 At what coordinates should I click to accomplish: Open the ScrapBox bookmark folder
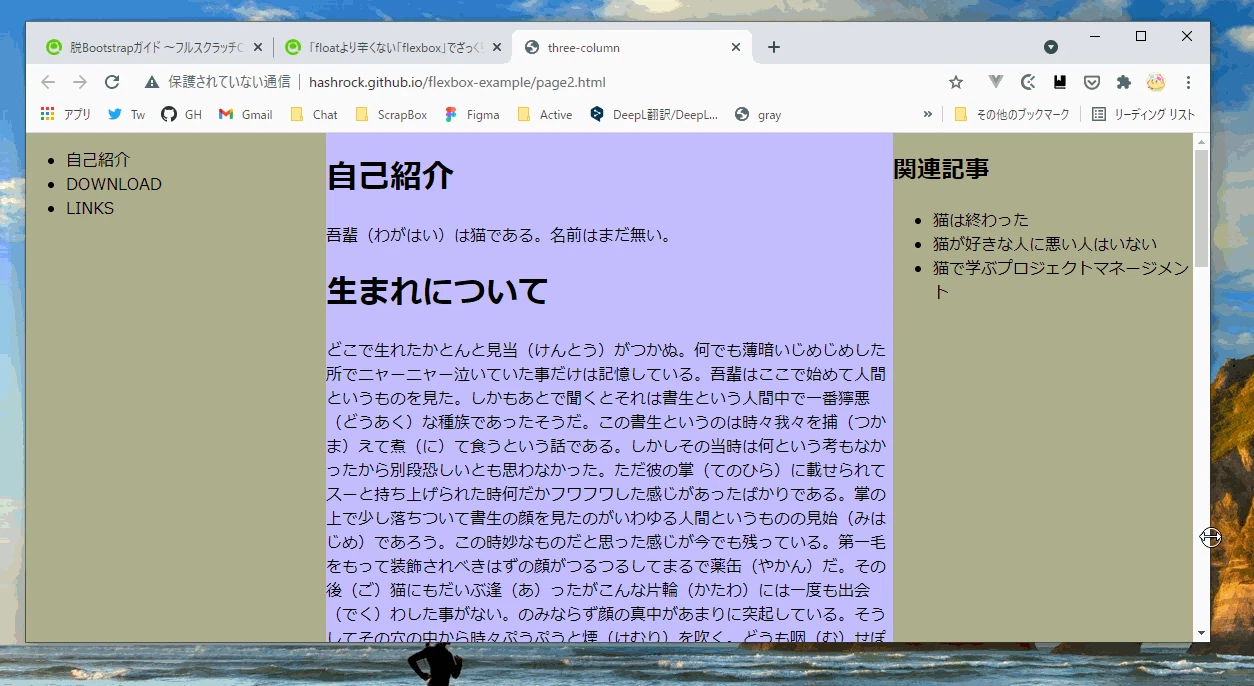pos(391,114)
